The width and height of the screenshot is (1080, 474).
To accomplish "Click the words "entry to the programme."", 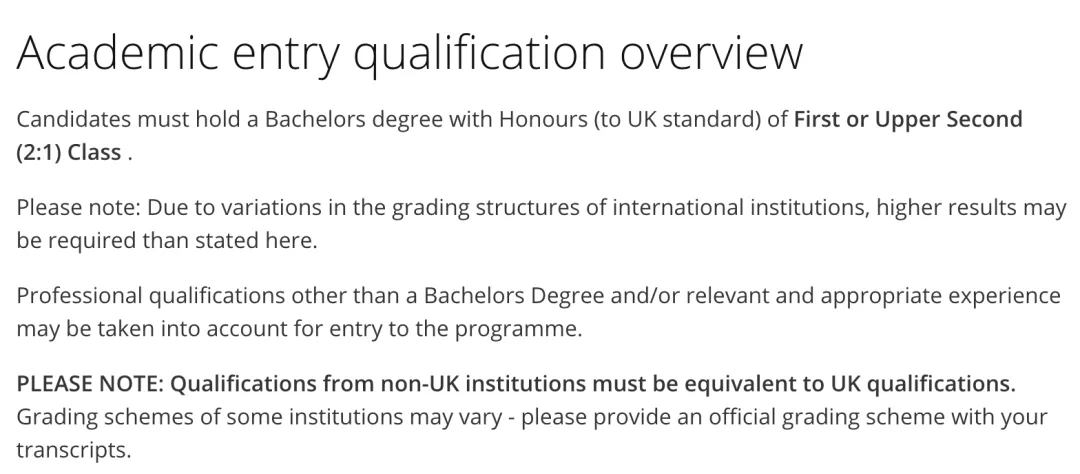I will click(x=483, y=329).
